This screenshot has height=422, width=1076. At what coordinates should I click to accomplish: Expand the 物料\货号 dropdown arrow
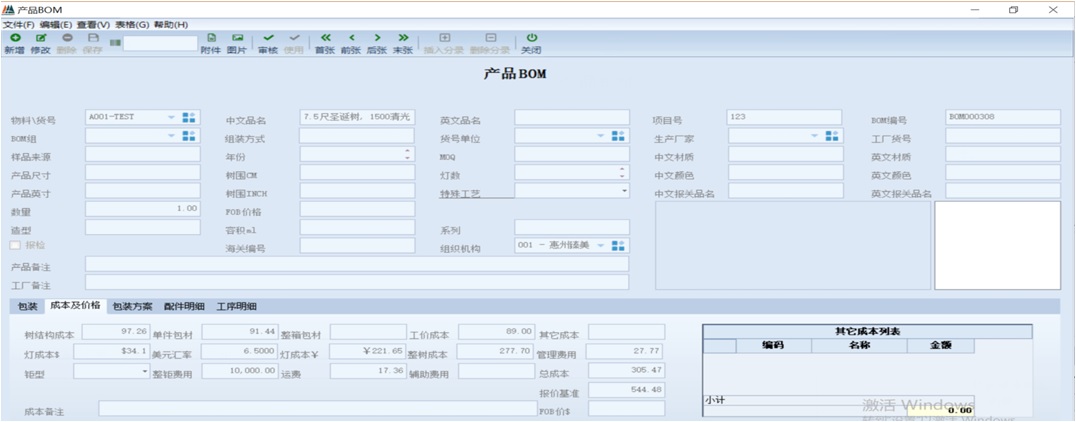pos(172,117)
